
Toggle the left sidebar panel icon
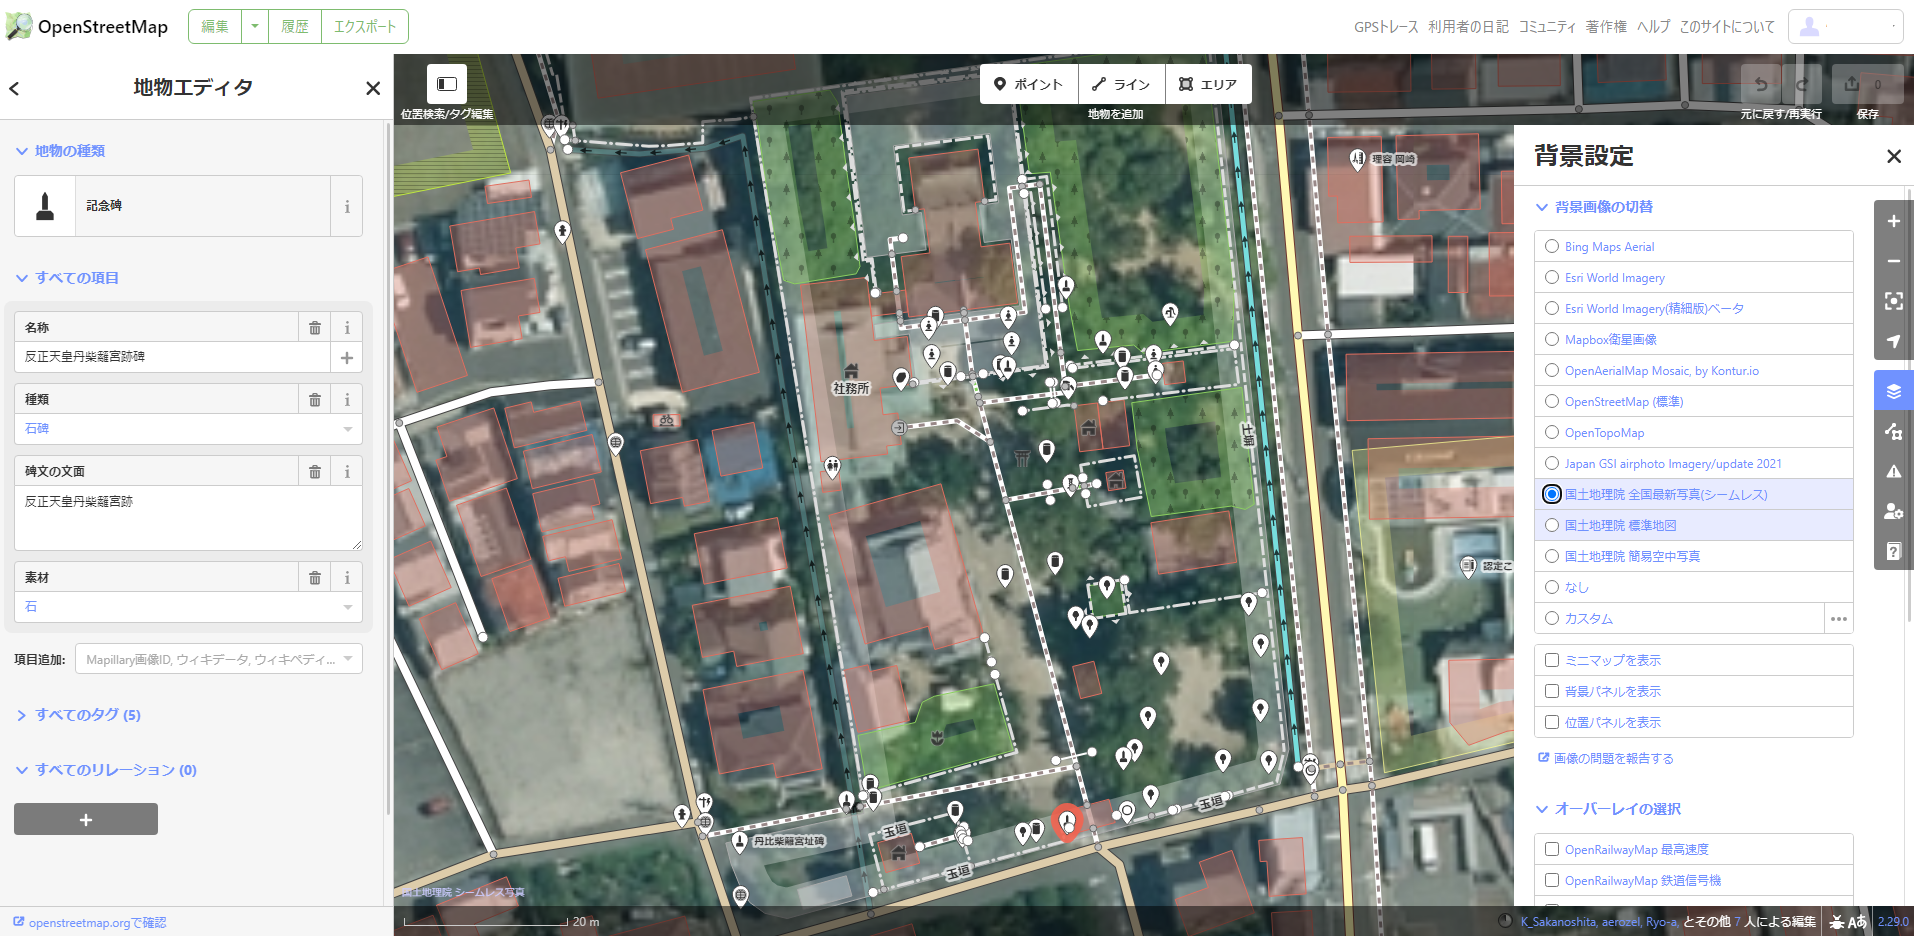(x=447, y=84)
